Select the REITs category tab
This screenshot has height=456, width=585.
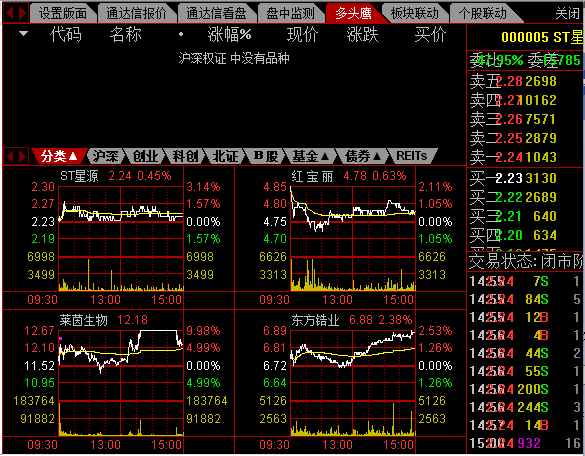coord(412,156)
